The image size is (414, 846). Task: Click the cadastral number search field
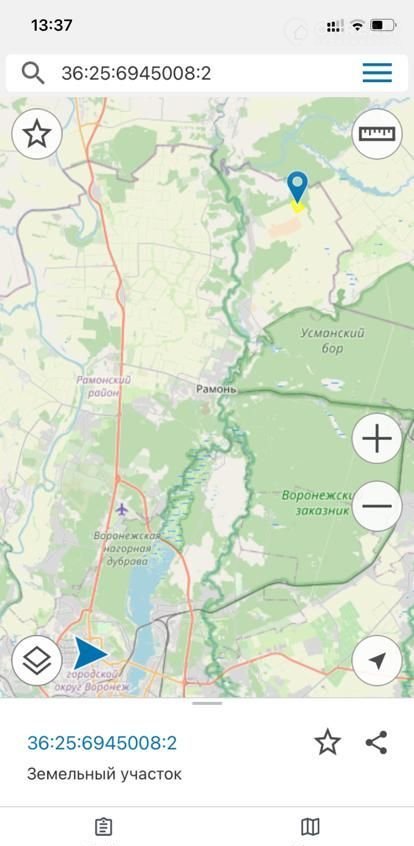[207, 73]
